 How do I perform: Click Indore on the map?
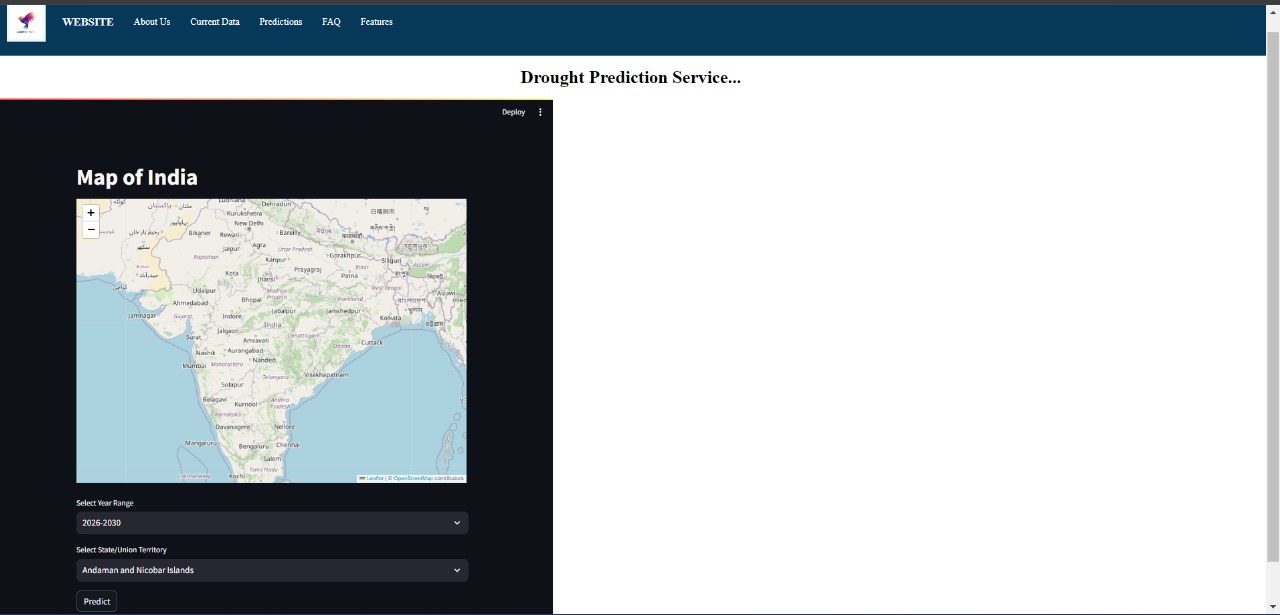[232, 316]
